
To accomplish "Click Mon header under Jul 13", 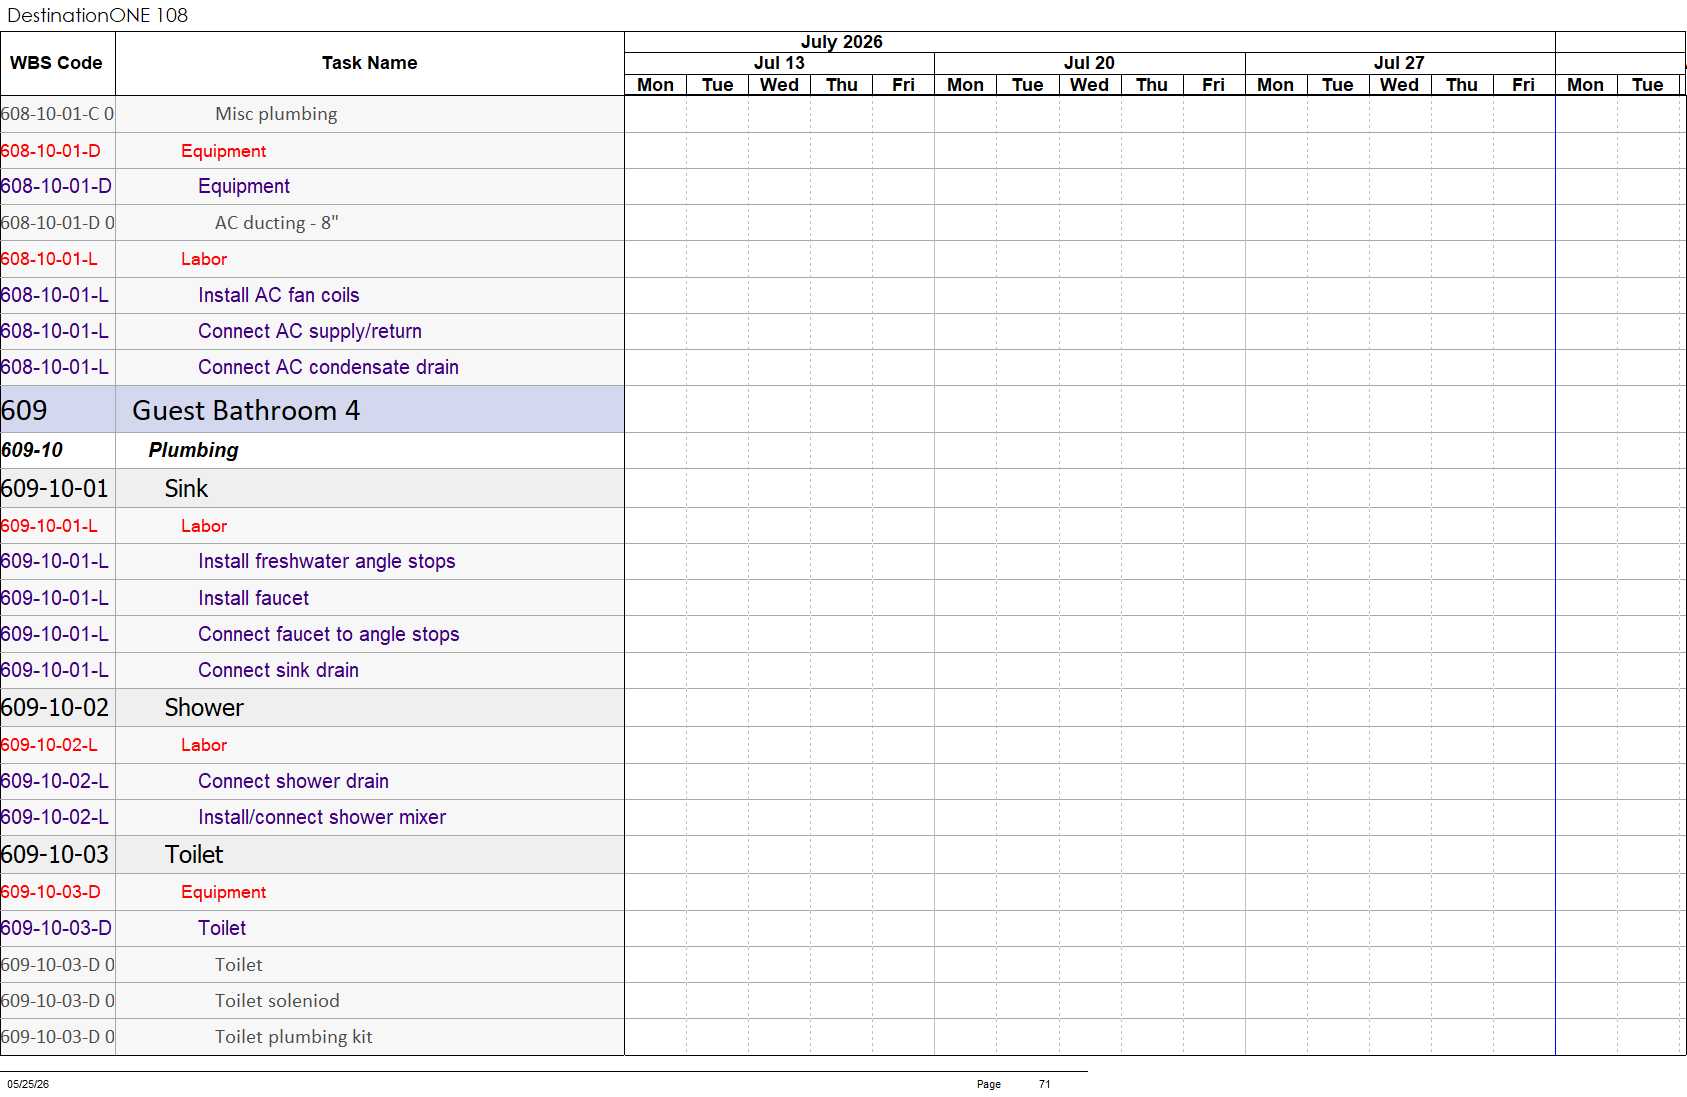I will (655, 85).
